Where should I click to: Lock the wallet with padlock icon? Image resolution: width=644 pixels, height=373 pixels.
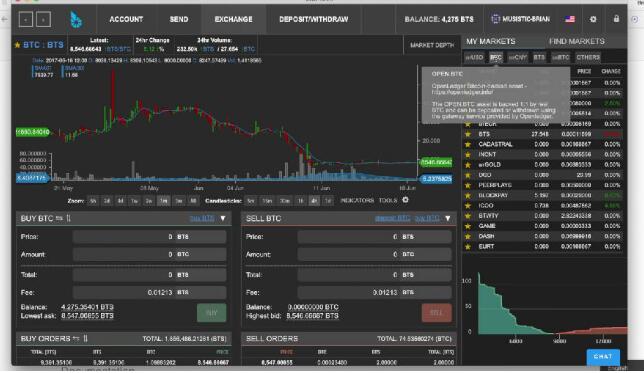click(x=616, y=18)
